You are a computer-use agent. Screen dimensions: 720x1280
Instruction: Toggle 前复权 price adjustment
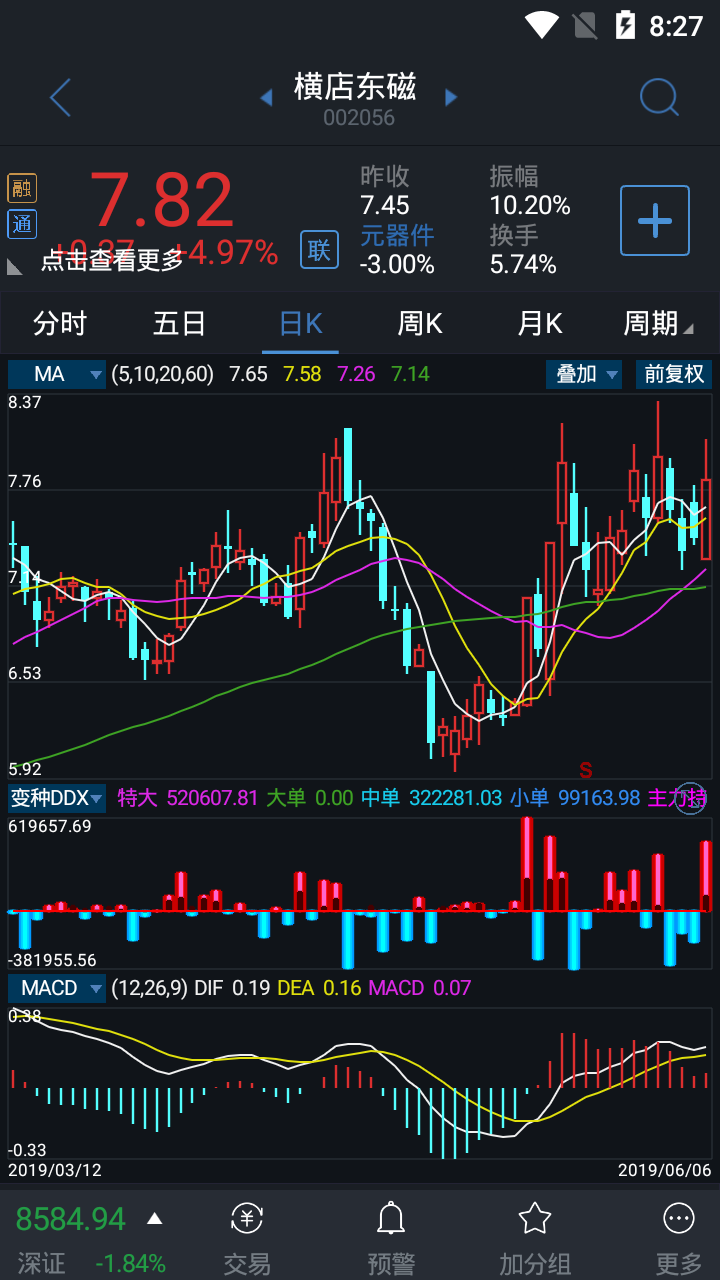coord(674,374)
